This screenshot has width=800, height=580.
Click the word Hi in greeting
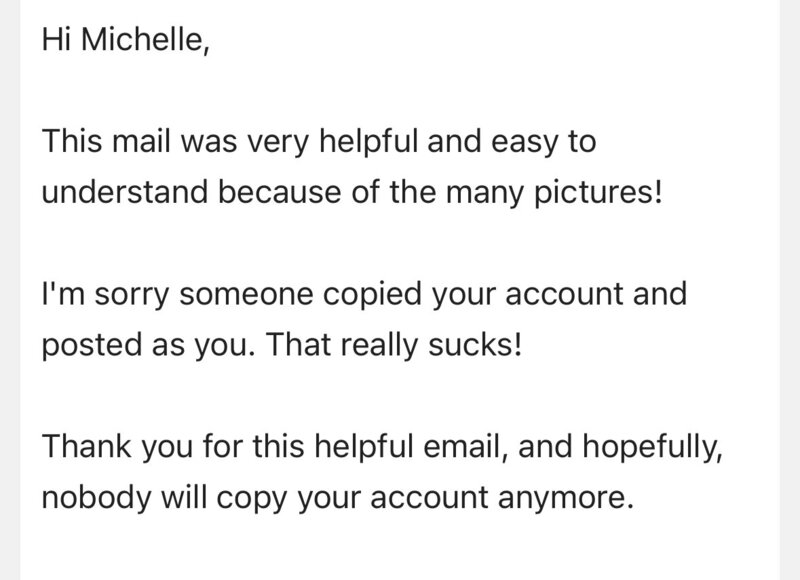(x=56, y=39)
